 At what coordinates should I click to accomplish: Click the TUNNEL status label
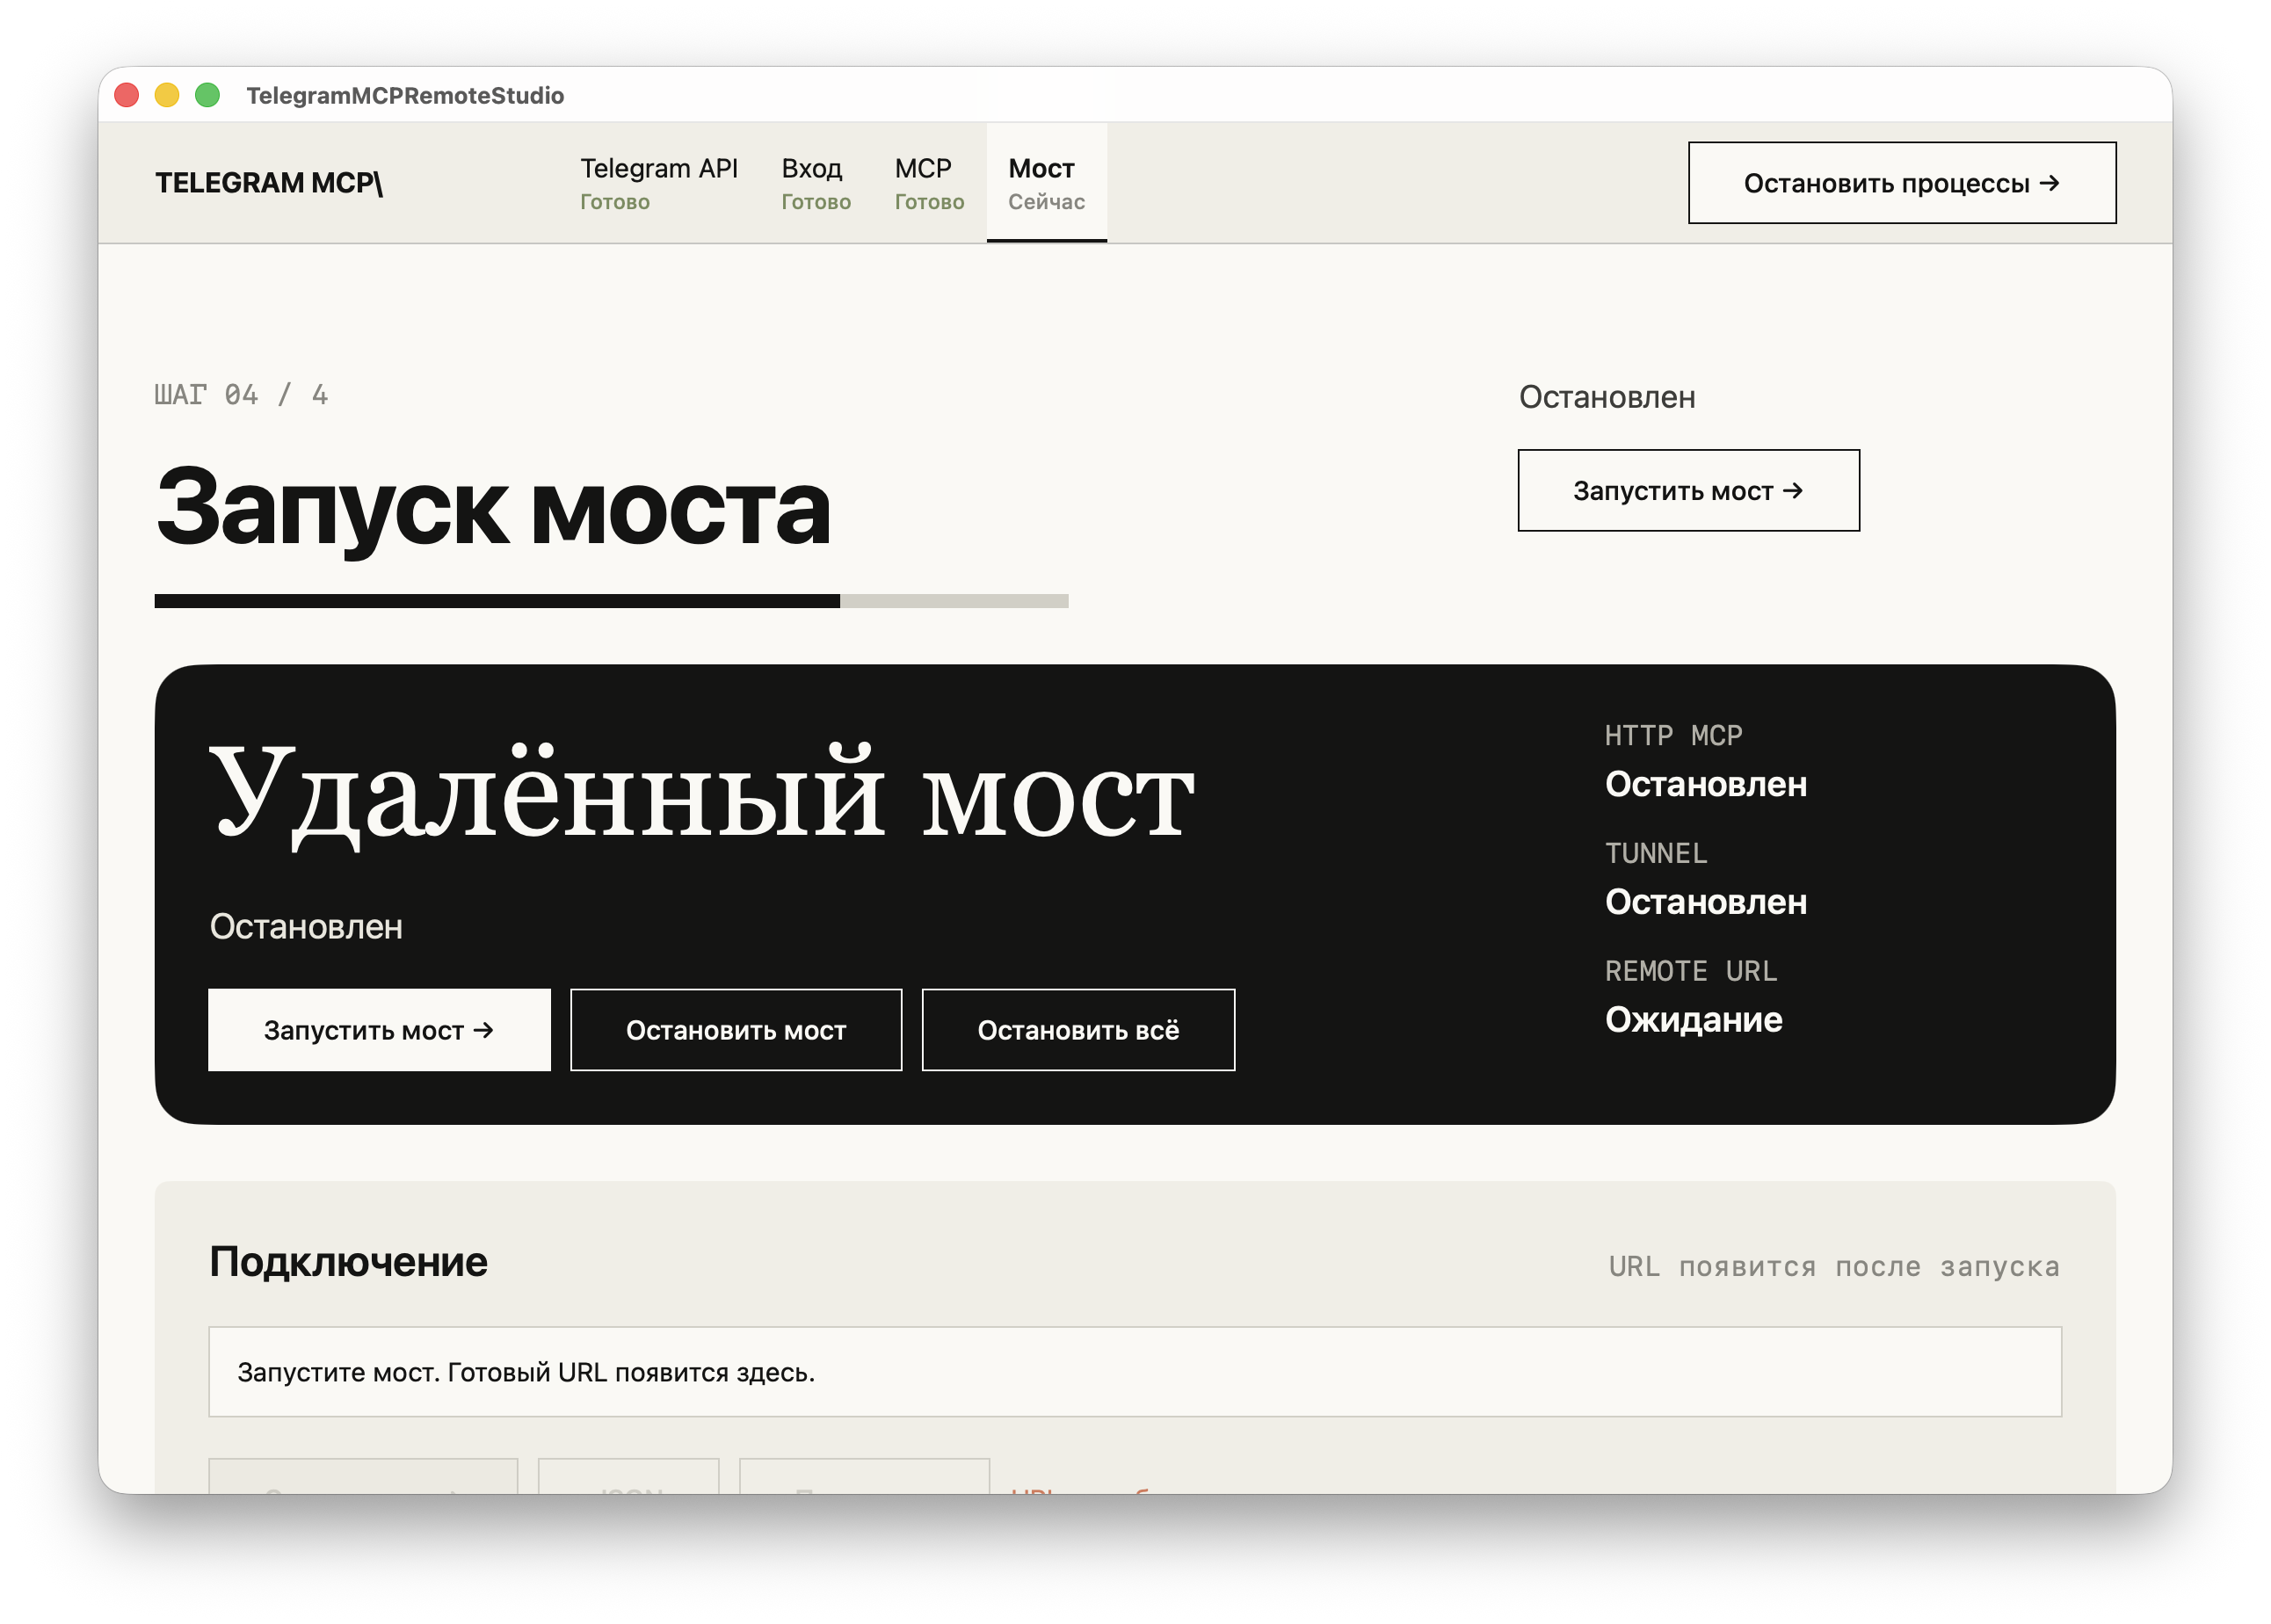coord(1656,853)
